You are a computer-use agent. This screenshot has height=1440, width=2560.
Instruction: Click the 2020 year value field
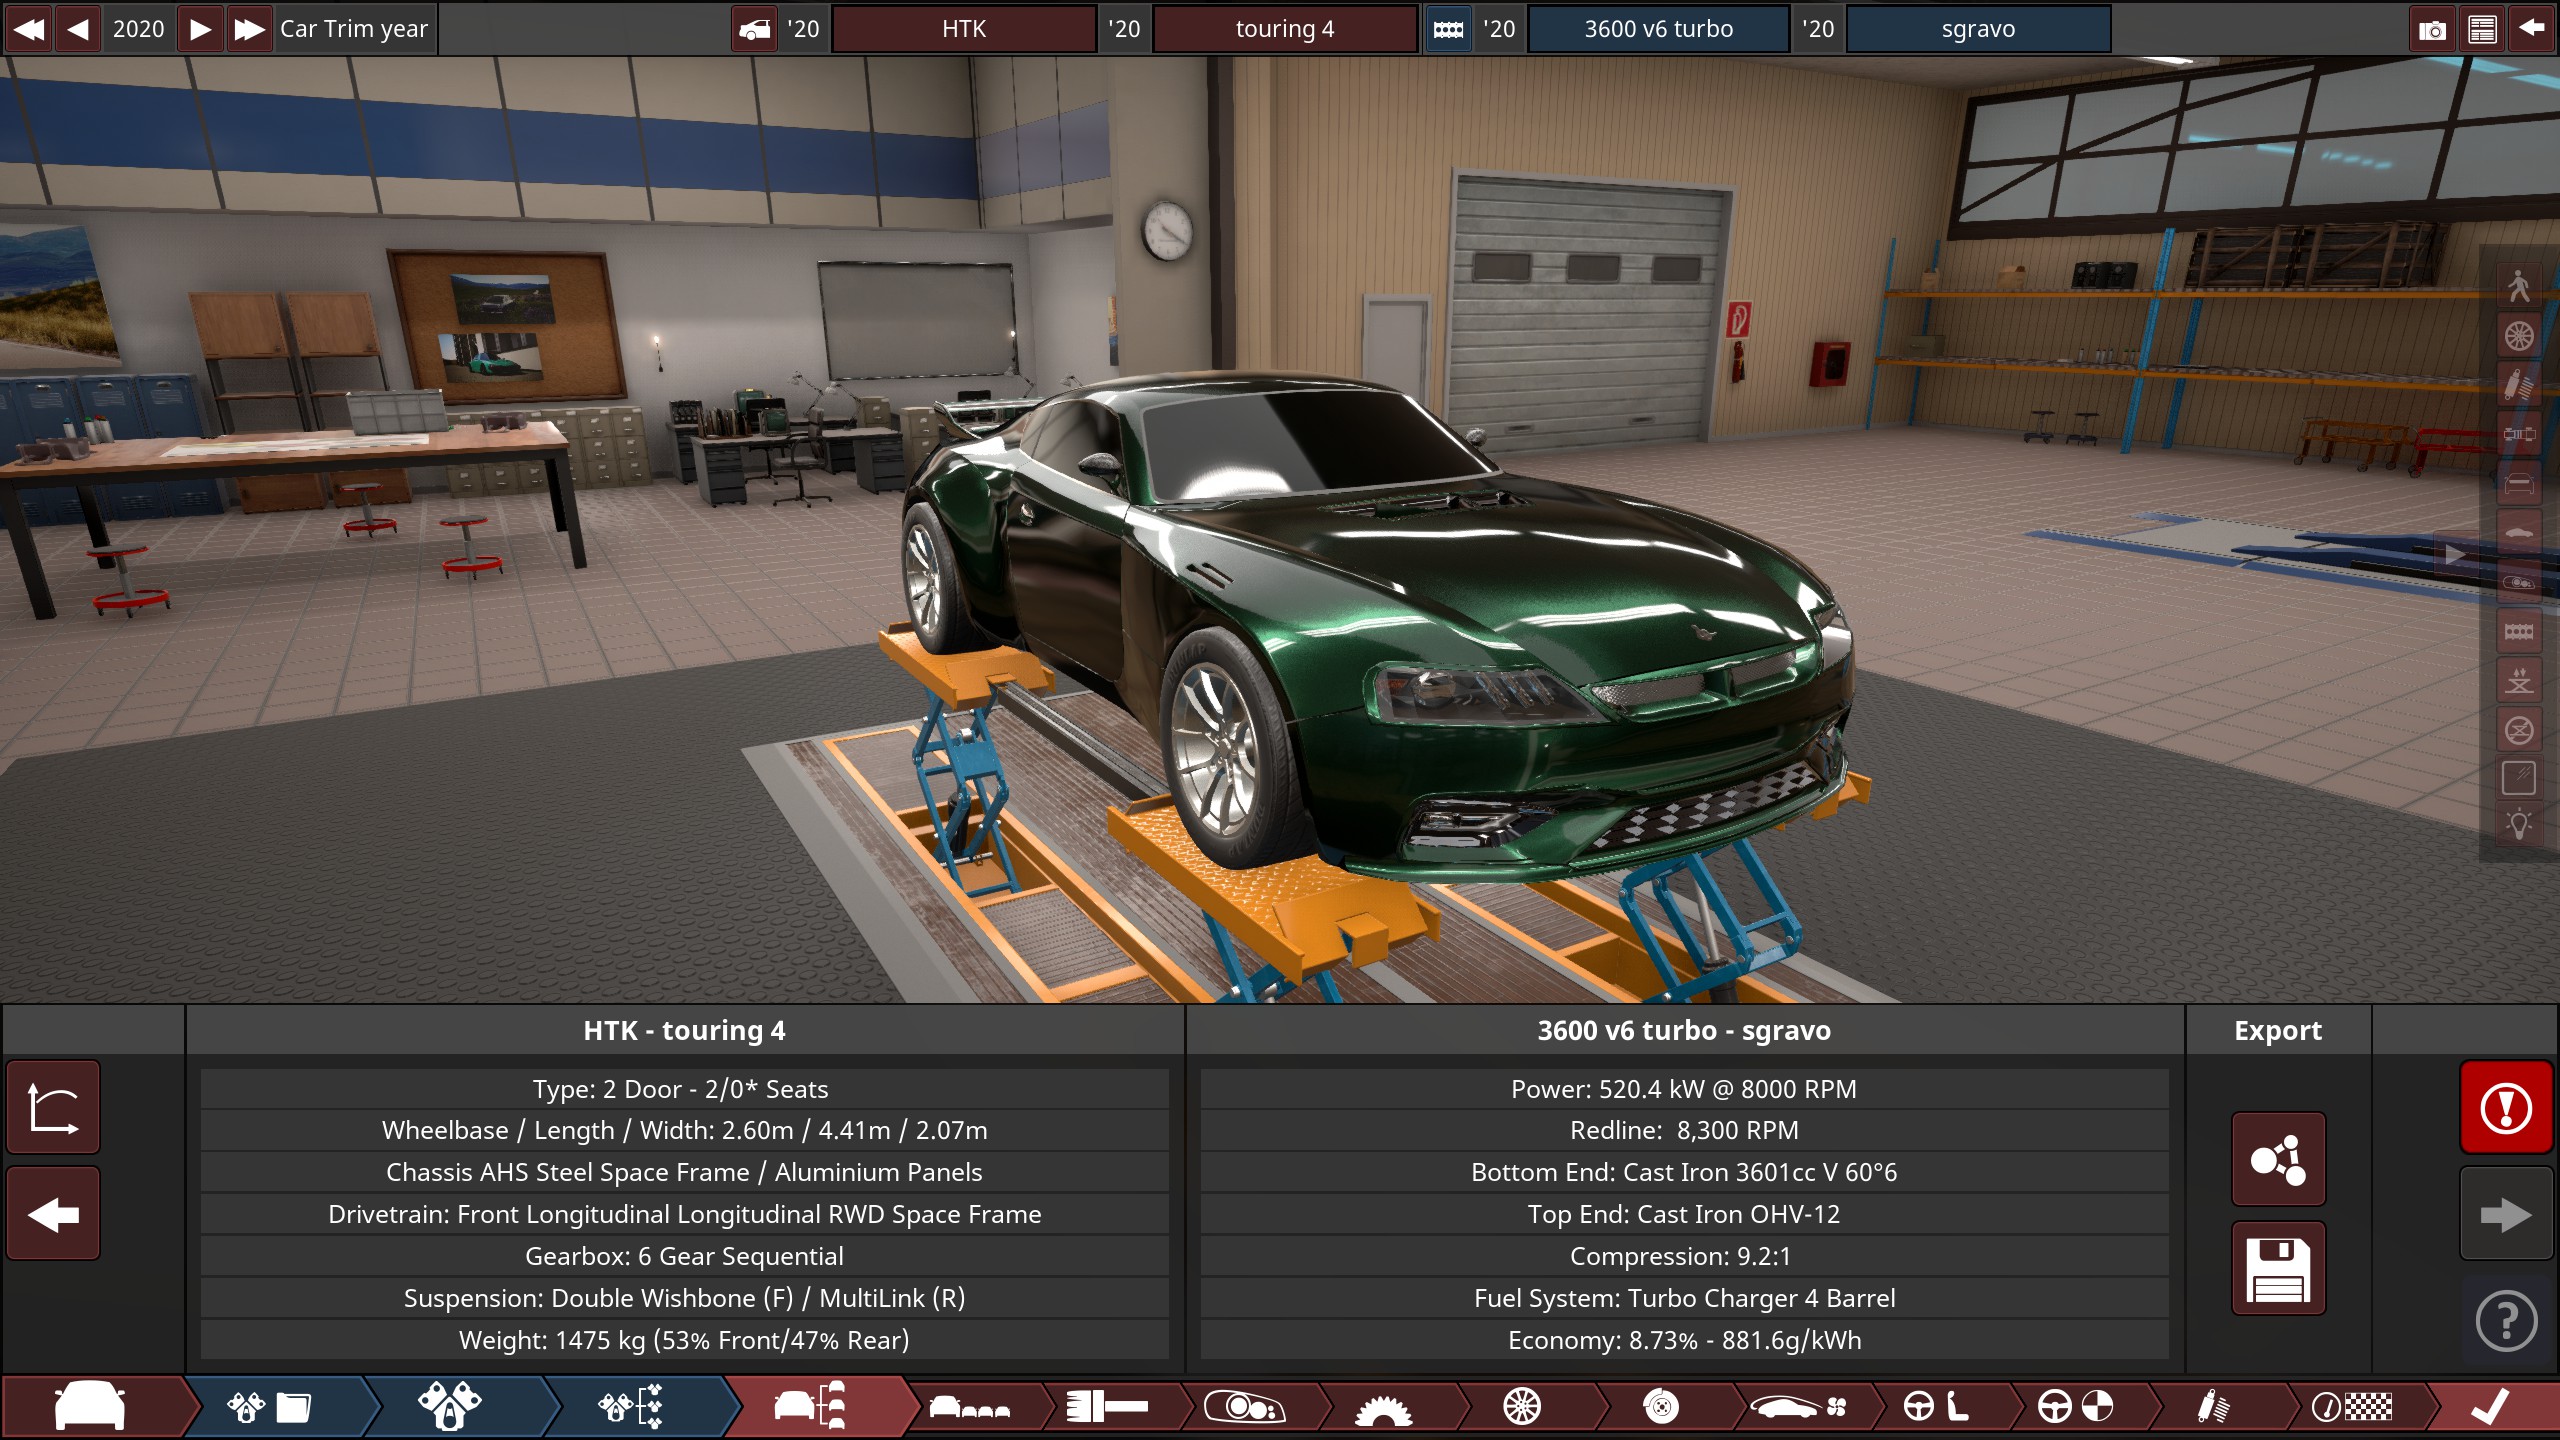coord(139,29)
